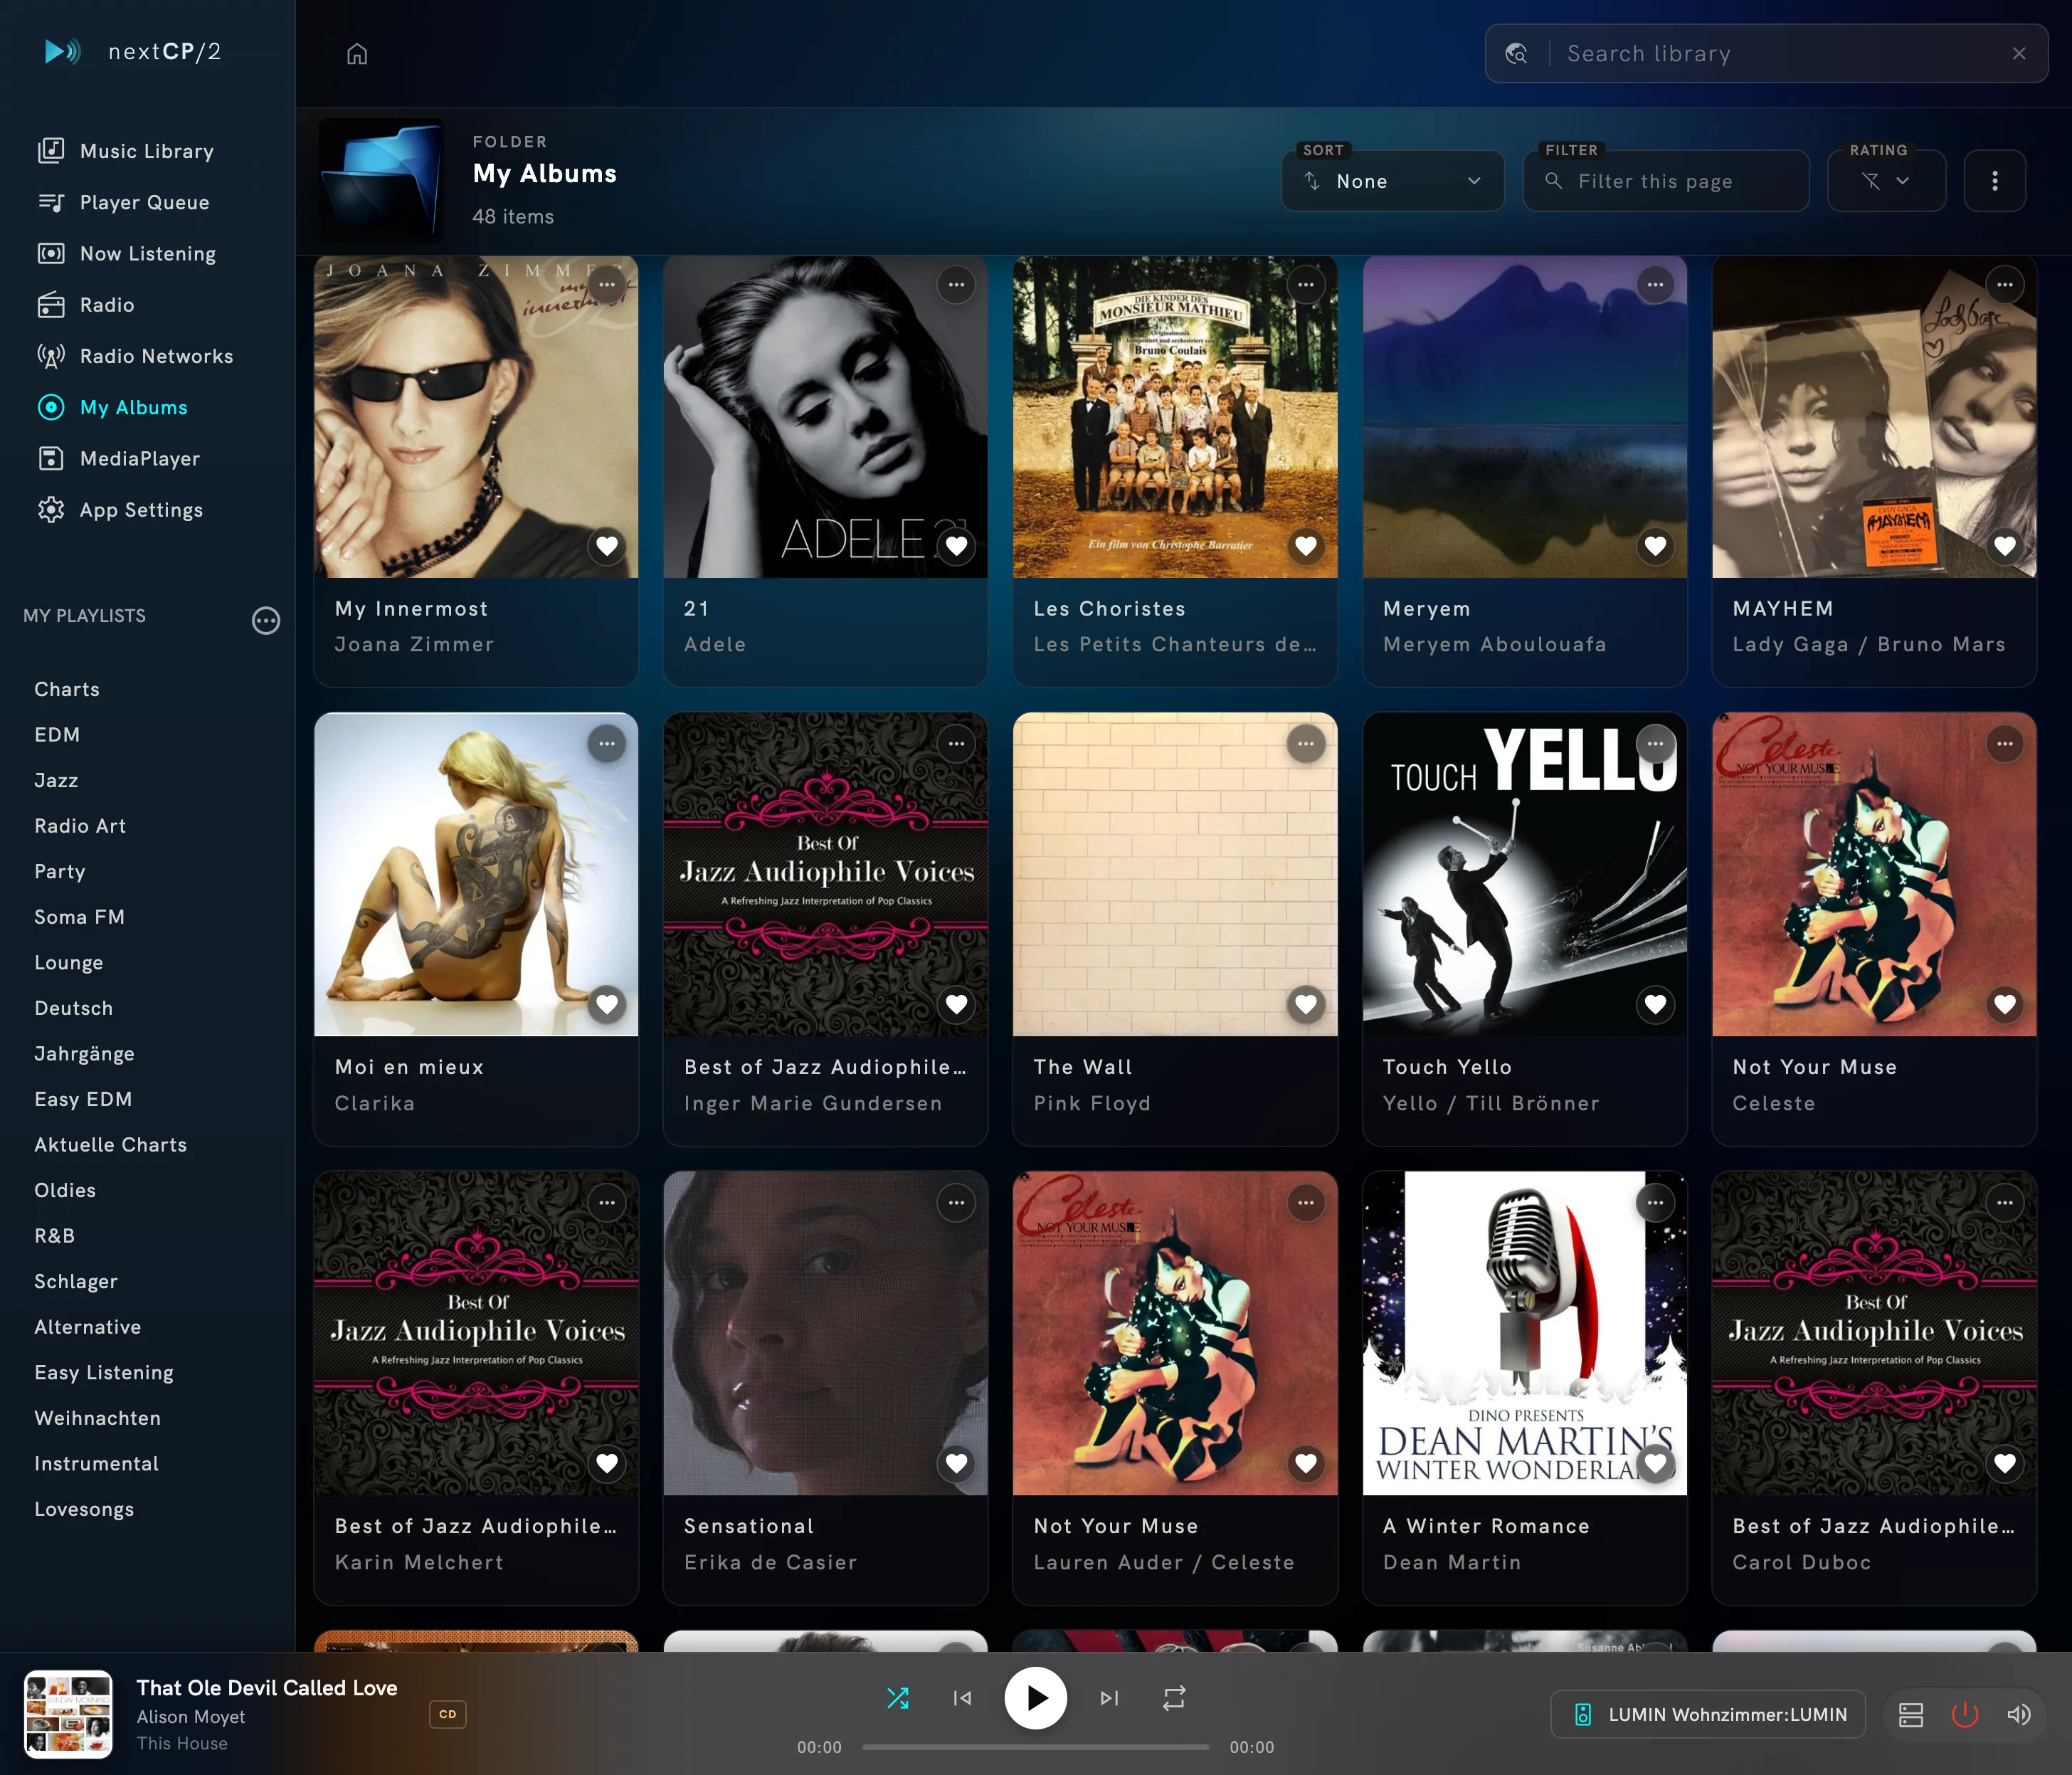Focus the Search library field
The height and width of the screenshot is (1775, 2072).
pyautogui.click(x=1766, y=54)
